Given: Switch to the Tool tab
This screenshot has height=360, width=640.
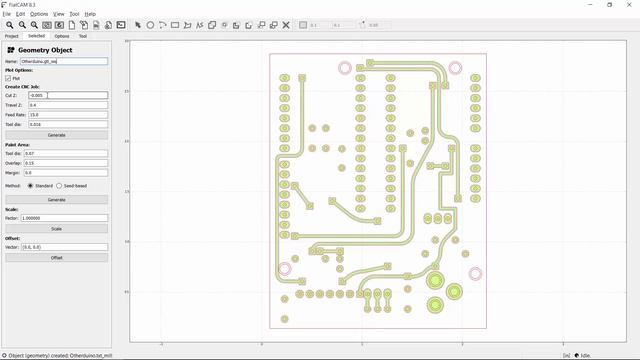Looking at the screenshot, I should (82, 36).
